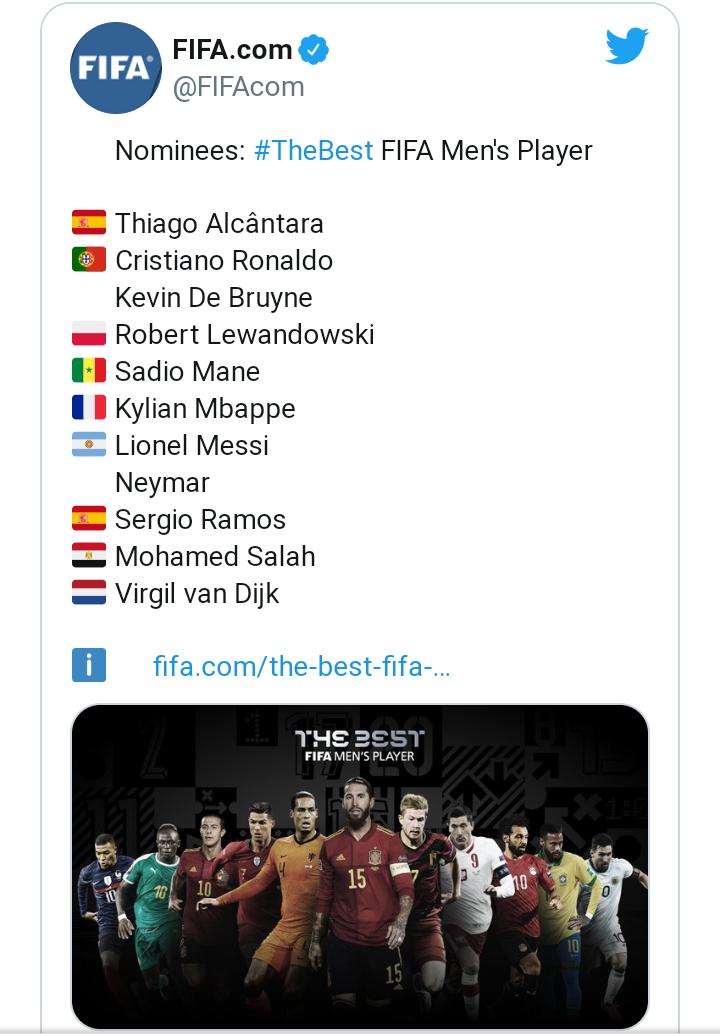Click the France flag beside Kylian Mbappe

tap(89, 408)
